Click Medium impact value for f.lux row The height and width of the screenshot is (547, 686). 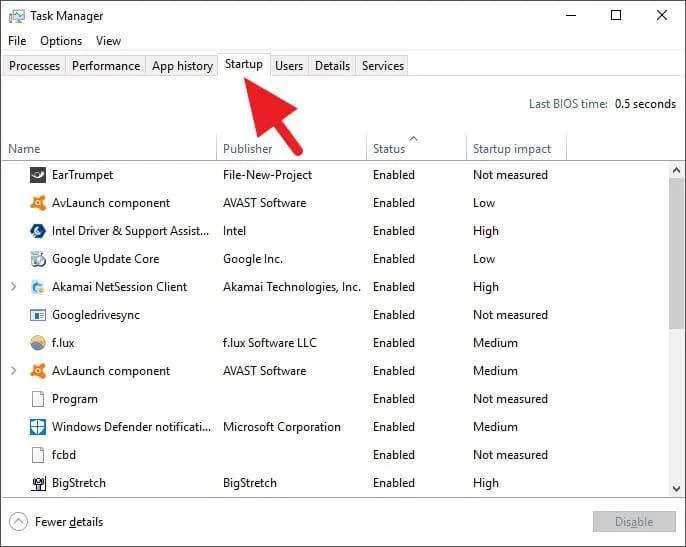495,343
